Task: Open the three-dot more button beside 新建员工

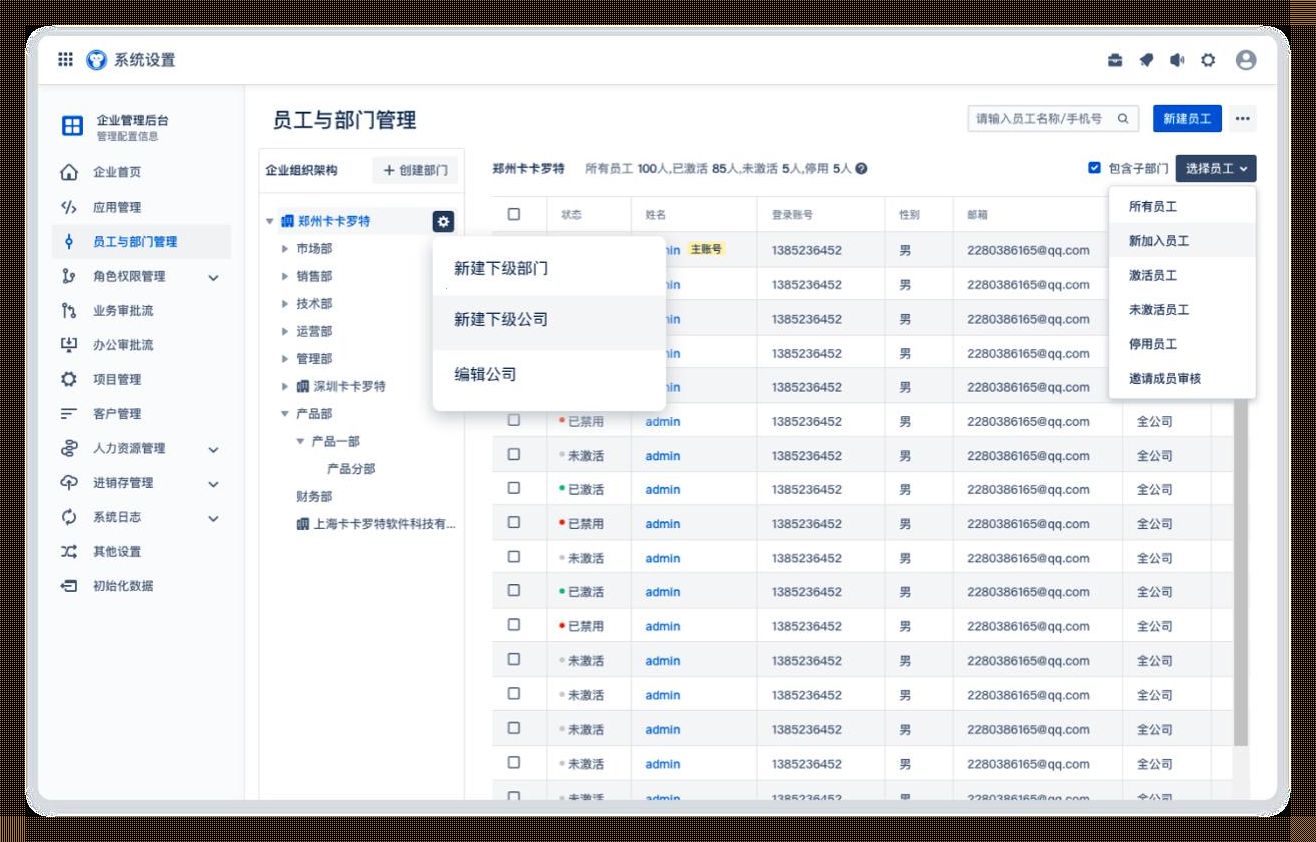Action: tap(1242, 118)
